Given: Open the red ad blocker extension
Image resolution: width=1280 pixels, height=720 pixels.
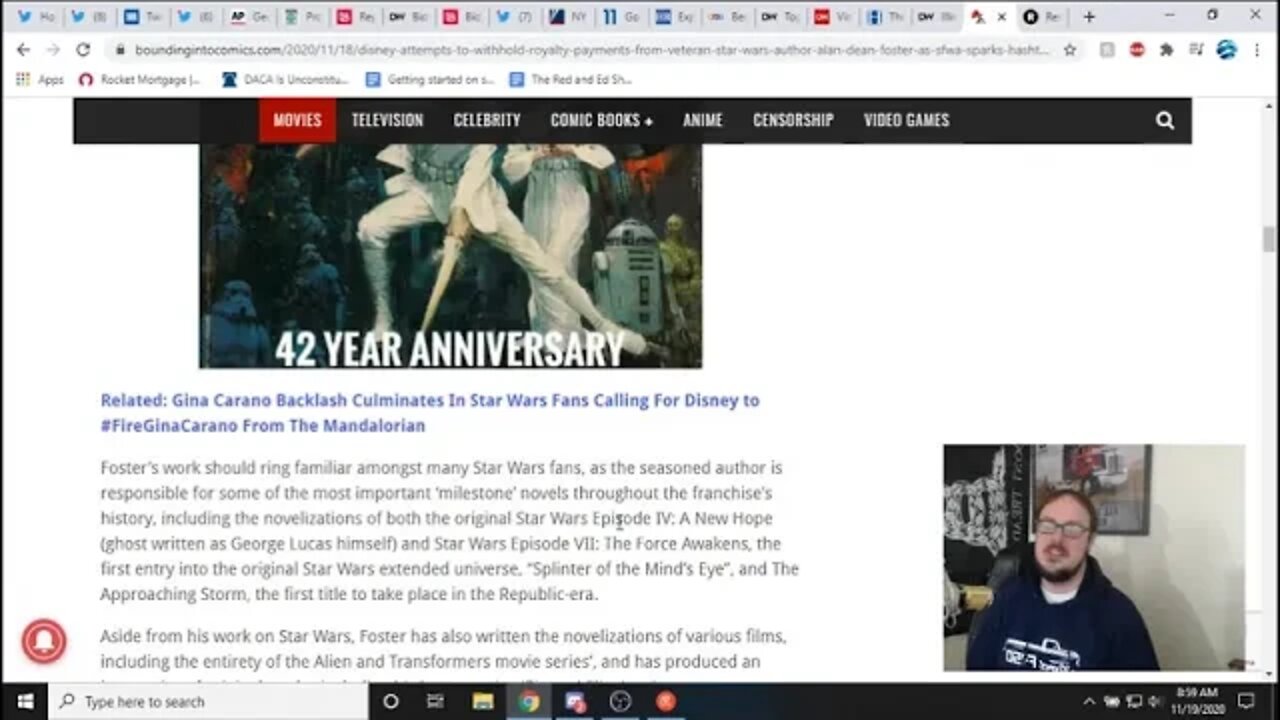Looking at the screenshot, I should click(1137, 49).
